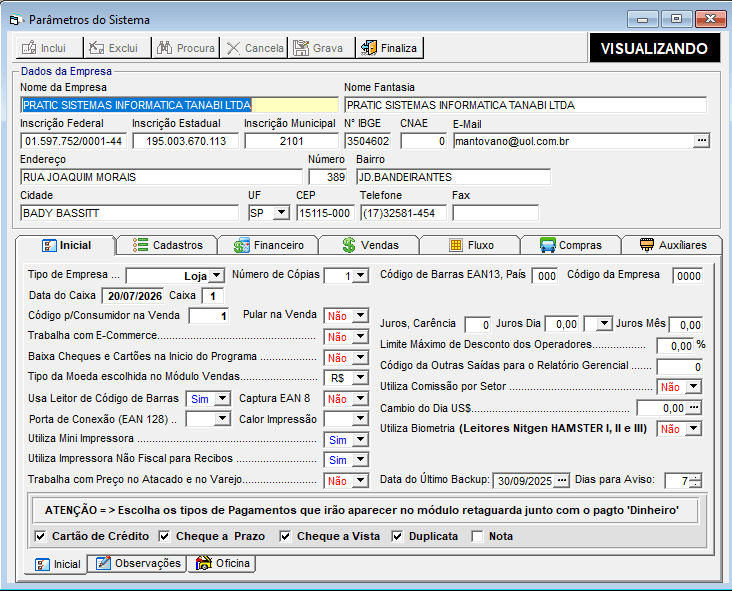
Task: Click the Limite Máximo de Desconto field
Action: tap(675, 346)
